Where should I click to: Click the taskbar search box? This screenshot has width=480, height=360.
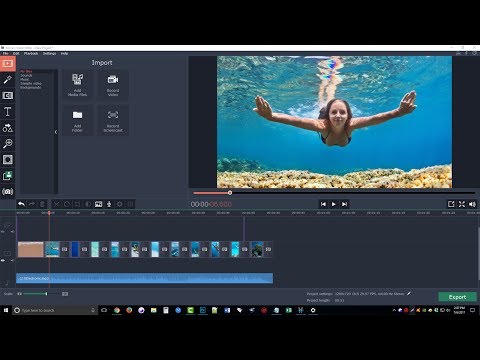[x=55, y=310]
